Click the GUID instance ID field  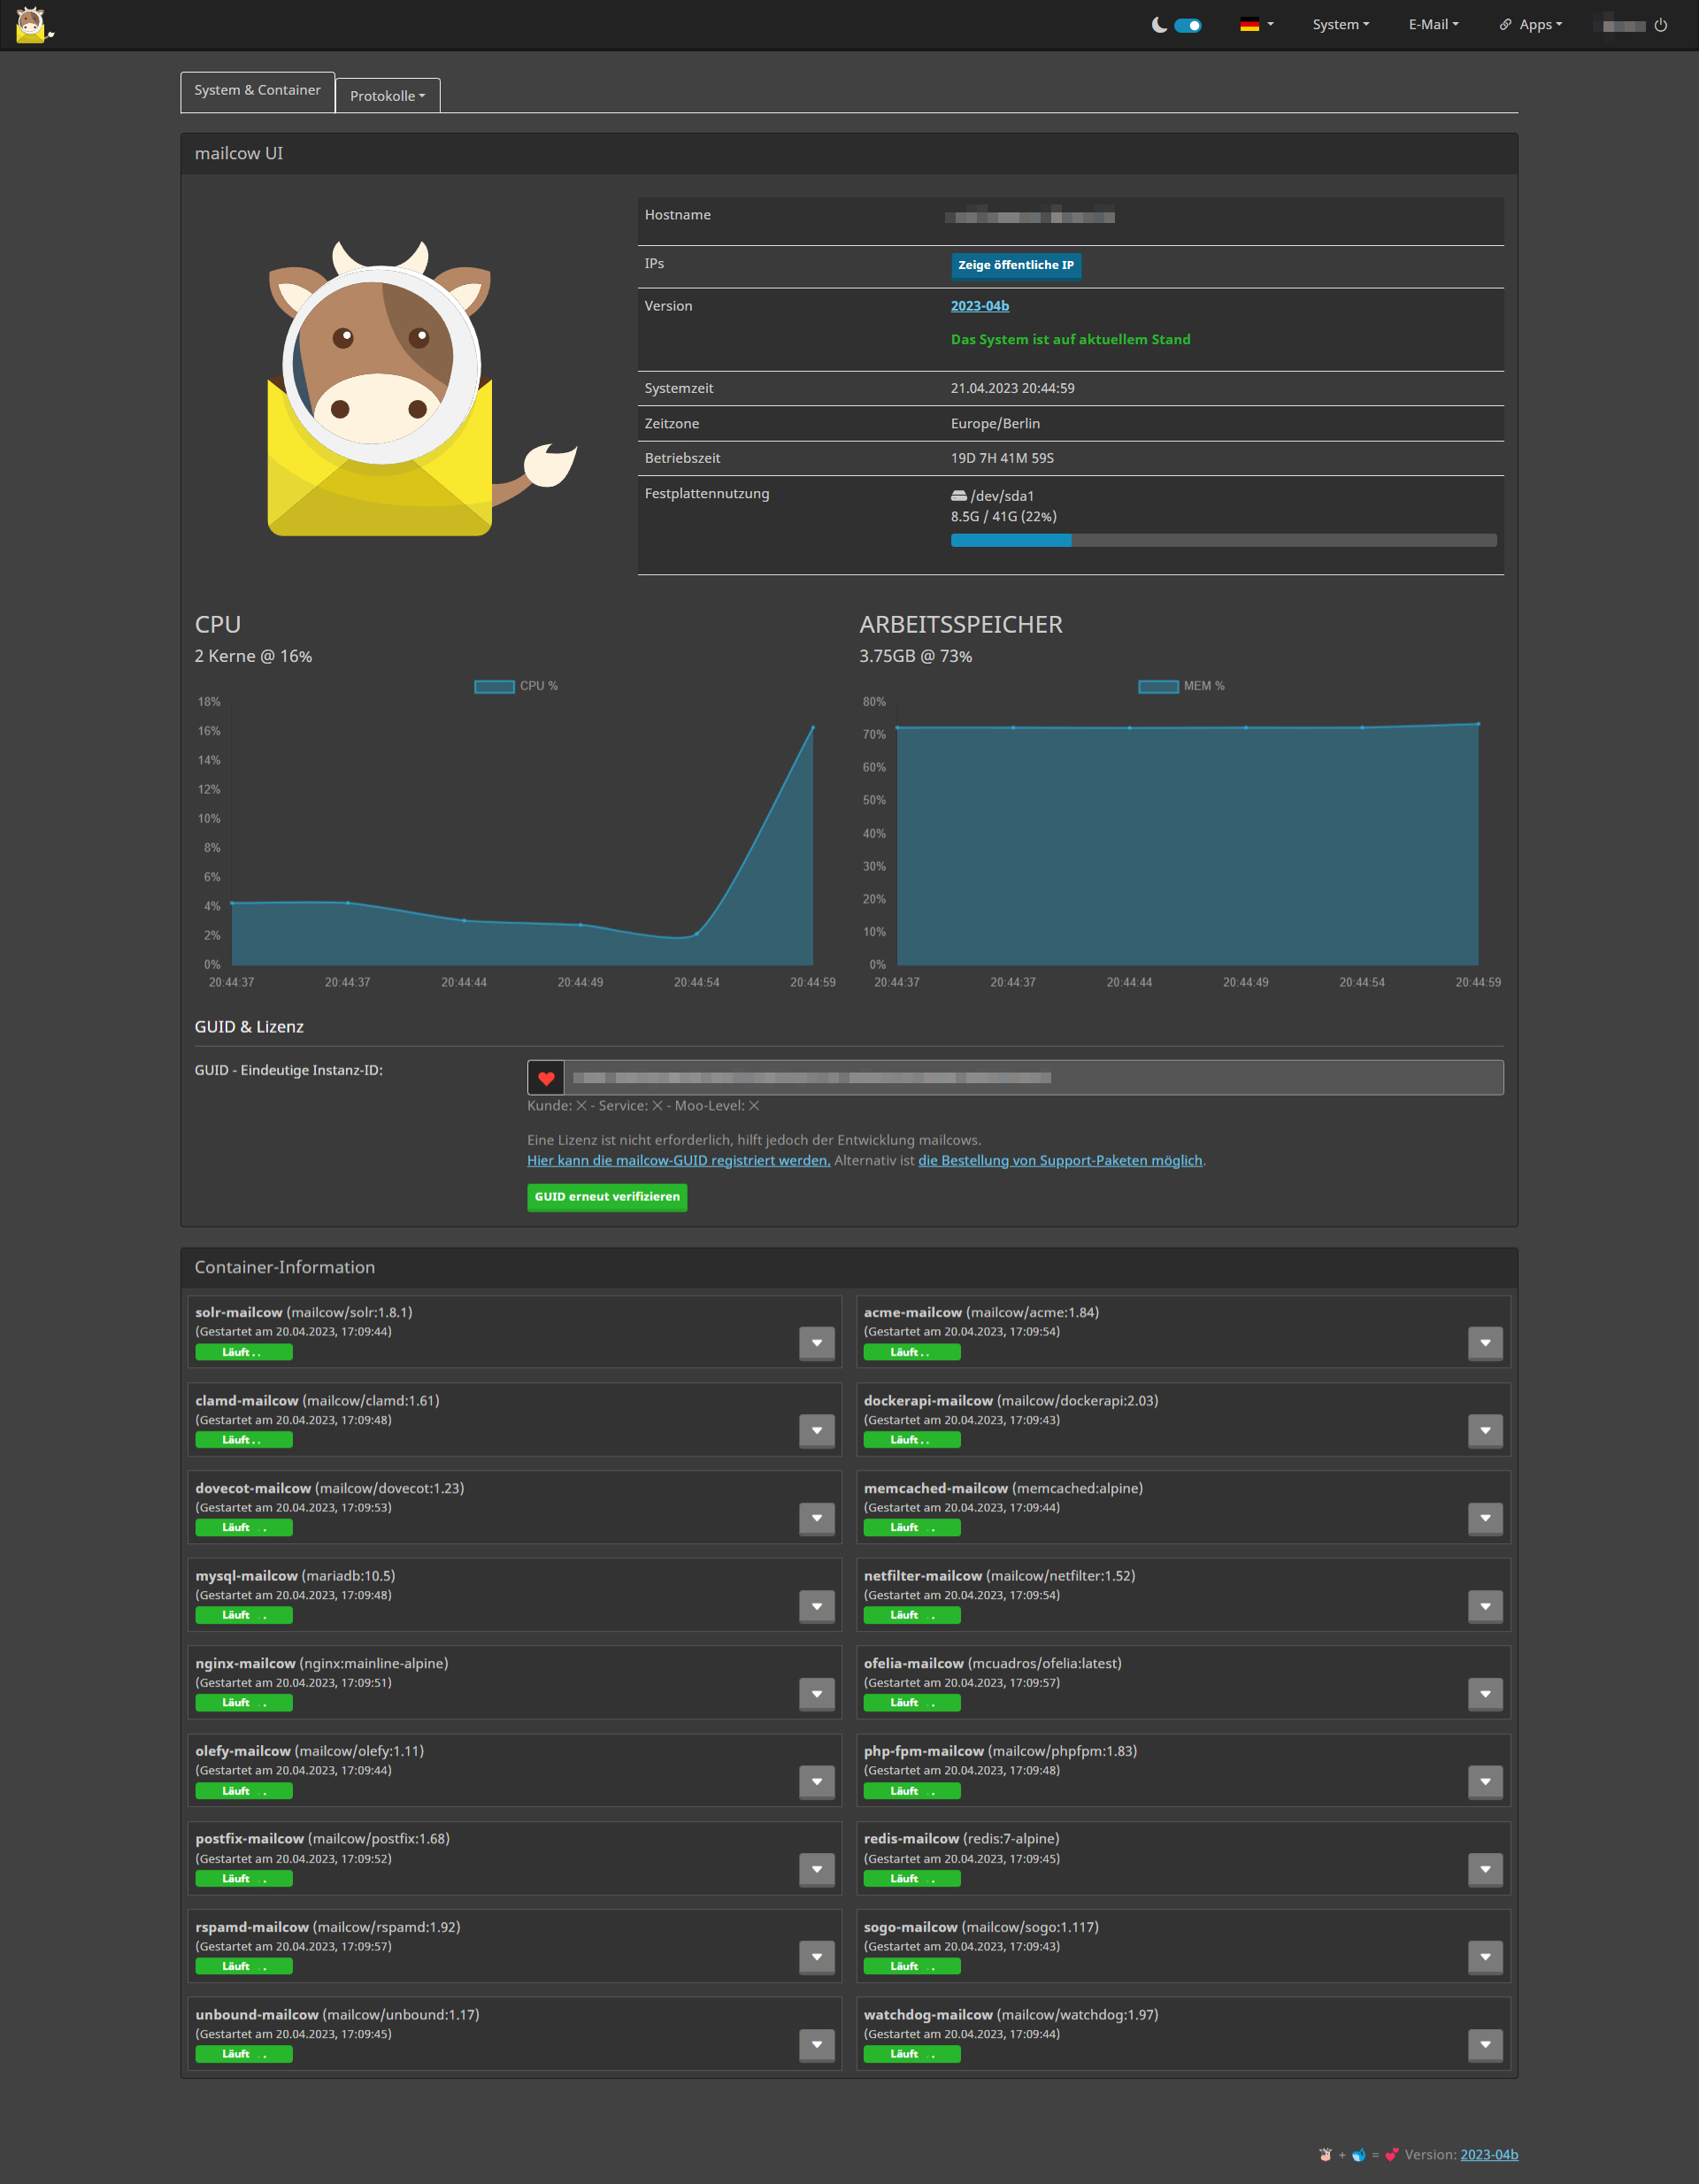(x=1032, y=1078)
